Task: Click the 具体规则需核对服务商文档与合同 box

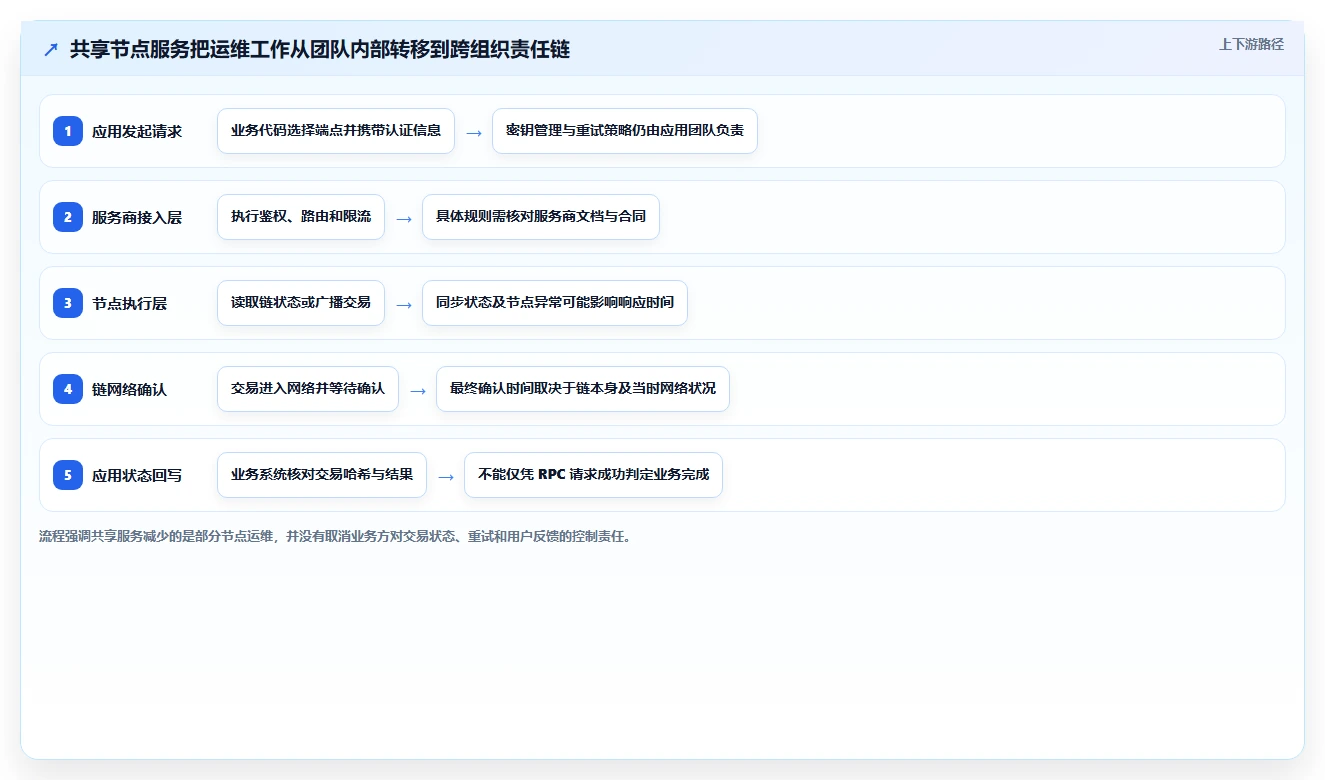Action: pyautogui.click(x=541, y=217)
